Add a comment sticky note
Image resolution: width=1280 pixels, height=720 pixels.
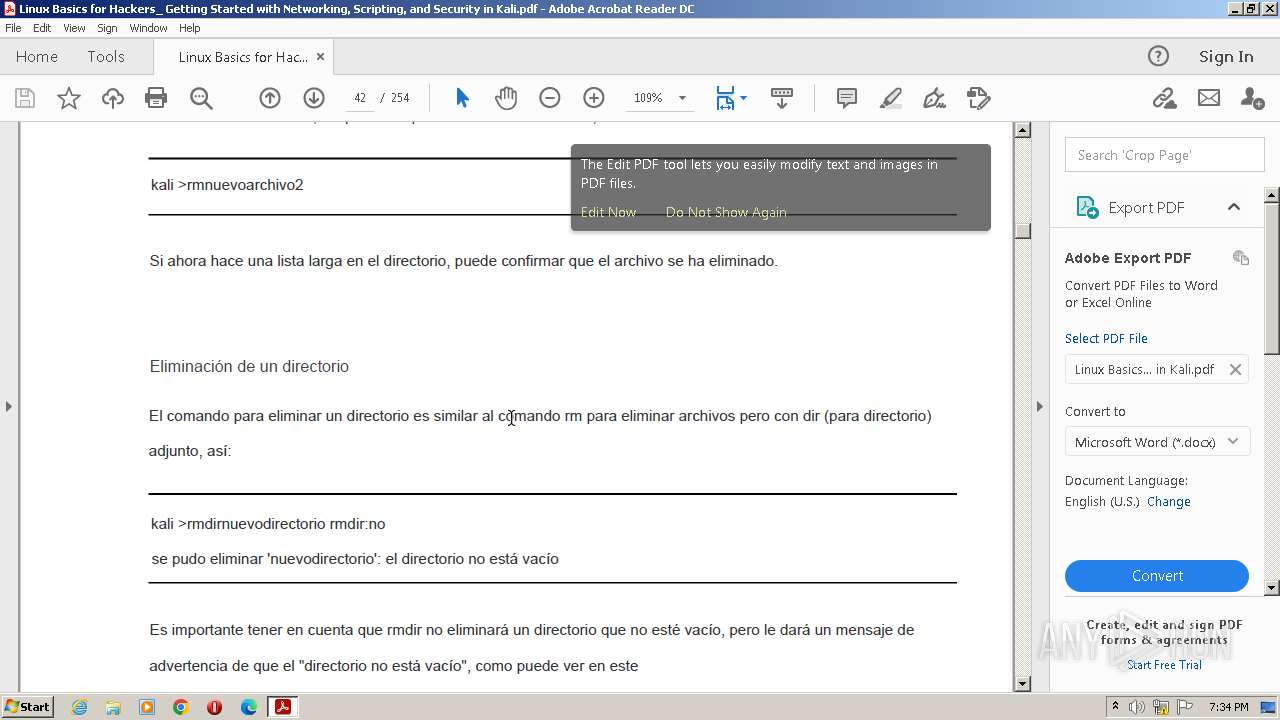(x=847, y=98)
